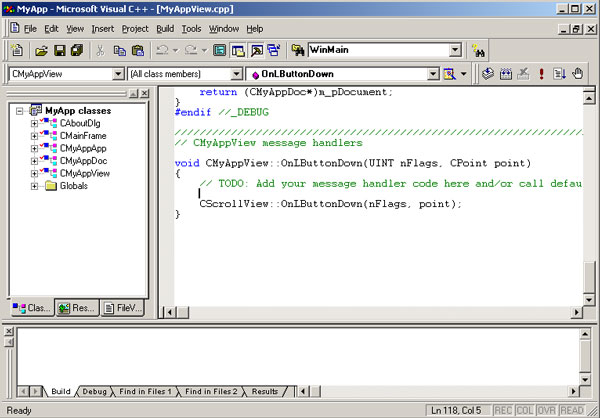Viewport: 600px width, 418px height.
Task: Select CMainFrame in the class tree
Action: click(83, 136)
